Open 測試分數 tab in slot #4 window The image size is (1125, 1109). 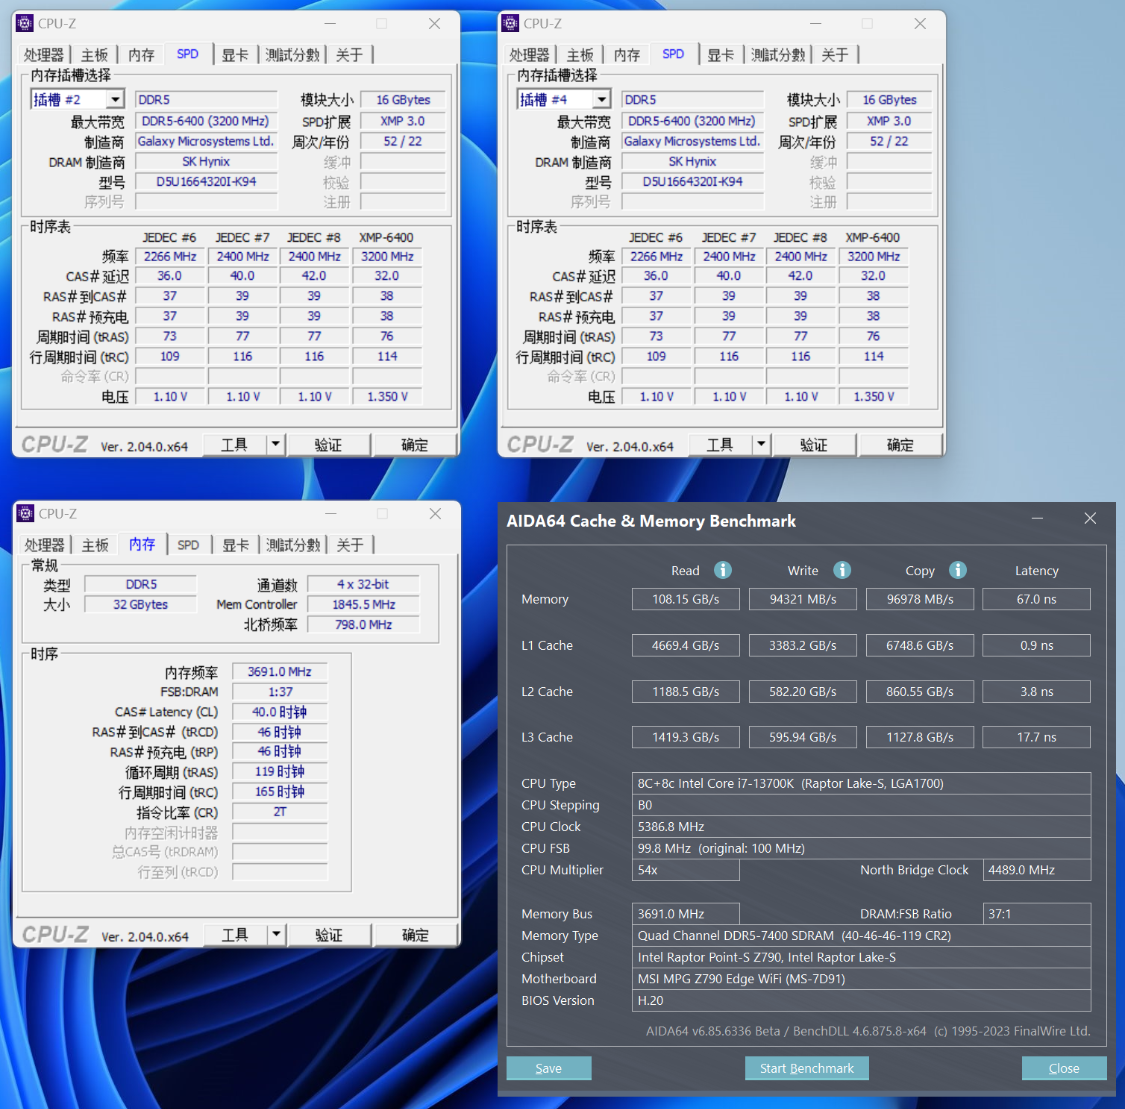[x=778, y=55]
